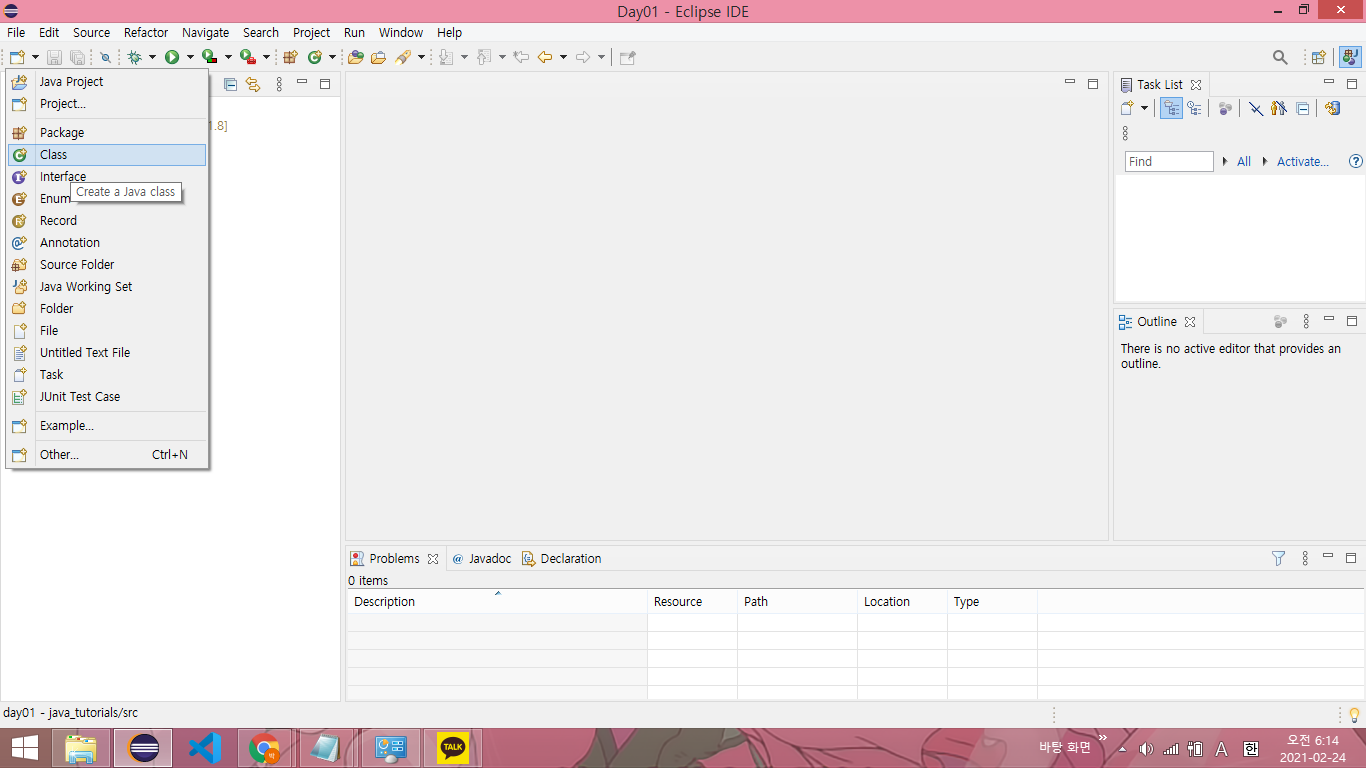Image resolution: width=1366 pixels, height=768 pixels.
Task: Click the New Java Class toolbar icon
Action: coord(315,57)
